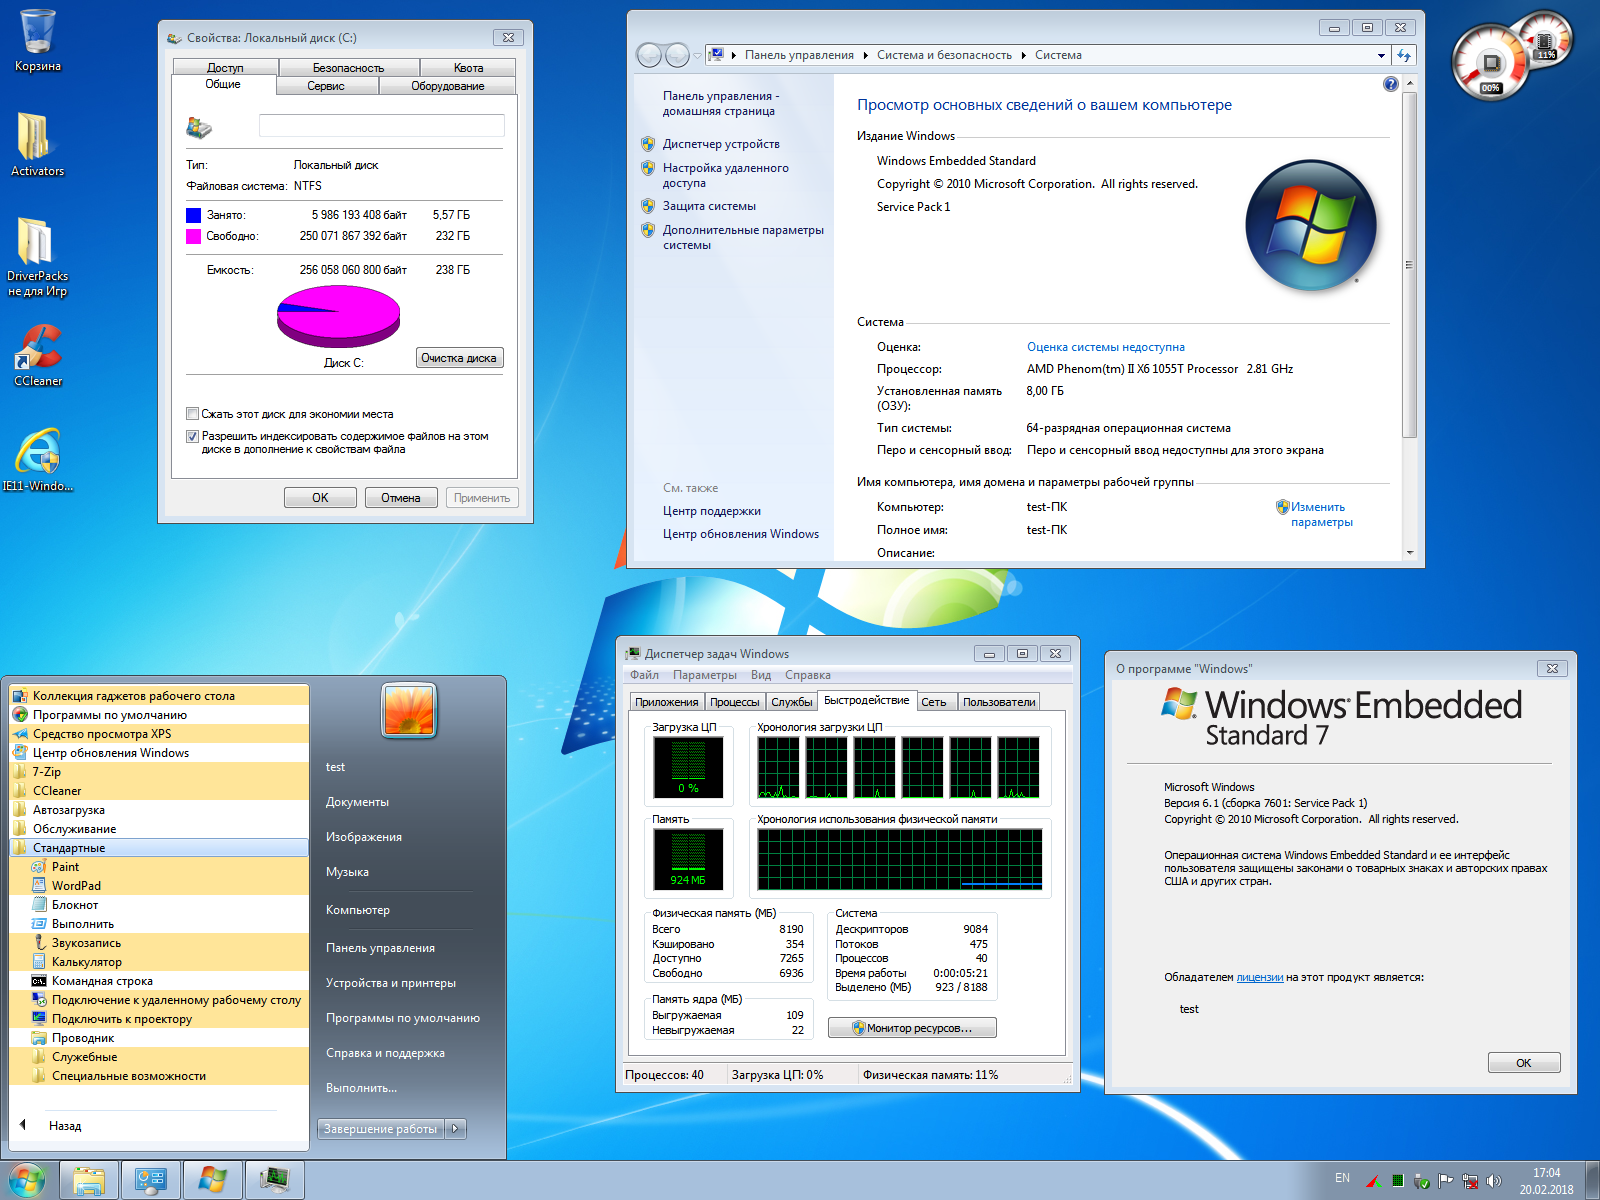Screen dimensions: 1600x1200
Task: Click the Изменить параметры link
Action: (x=1321, y=514)
